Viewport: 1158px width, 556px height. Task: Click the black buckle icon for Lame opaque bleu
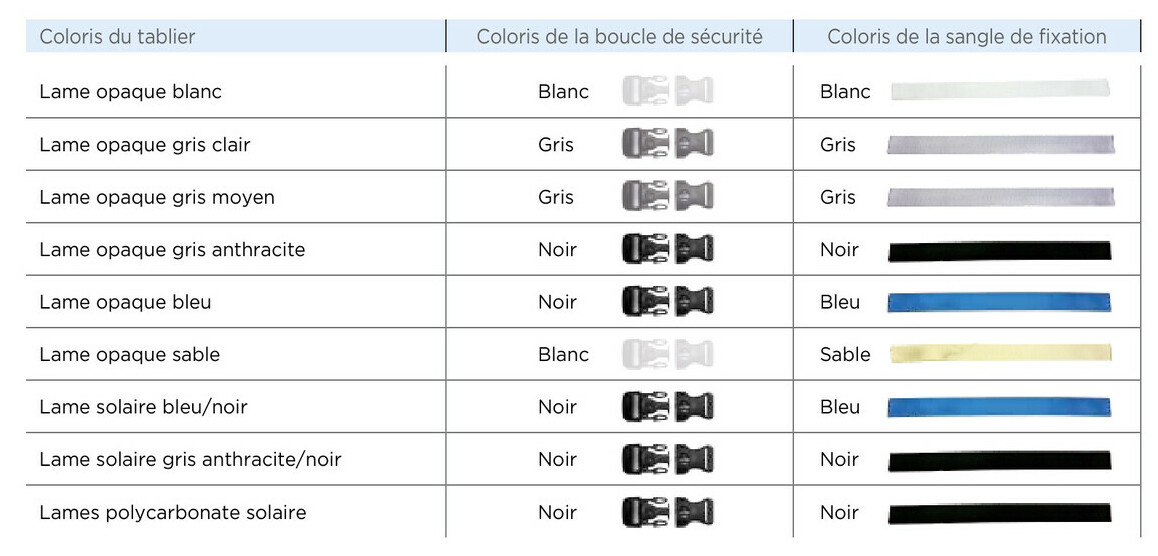pos(667,301)
